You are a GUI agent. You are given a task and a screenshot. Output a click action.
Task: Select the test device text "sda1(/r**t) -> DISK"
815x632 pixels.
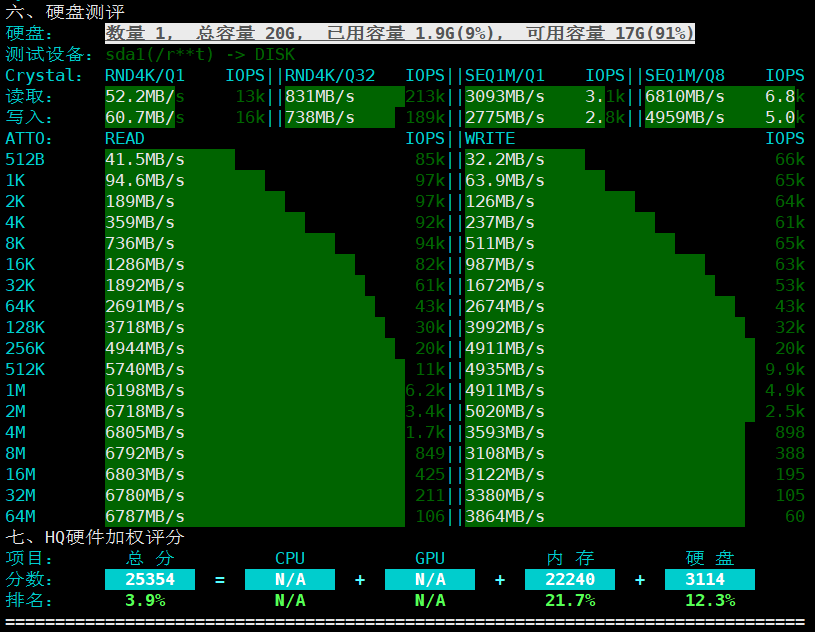click(200, 55)
